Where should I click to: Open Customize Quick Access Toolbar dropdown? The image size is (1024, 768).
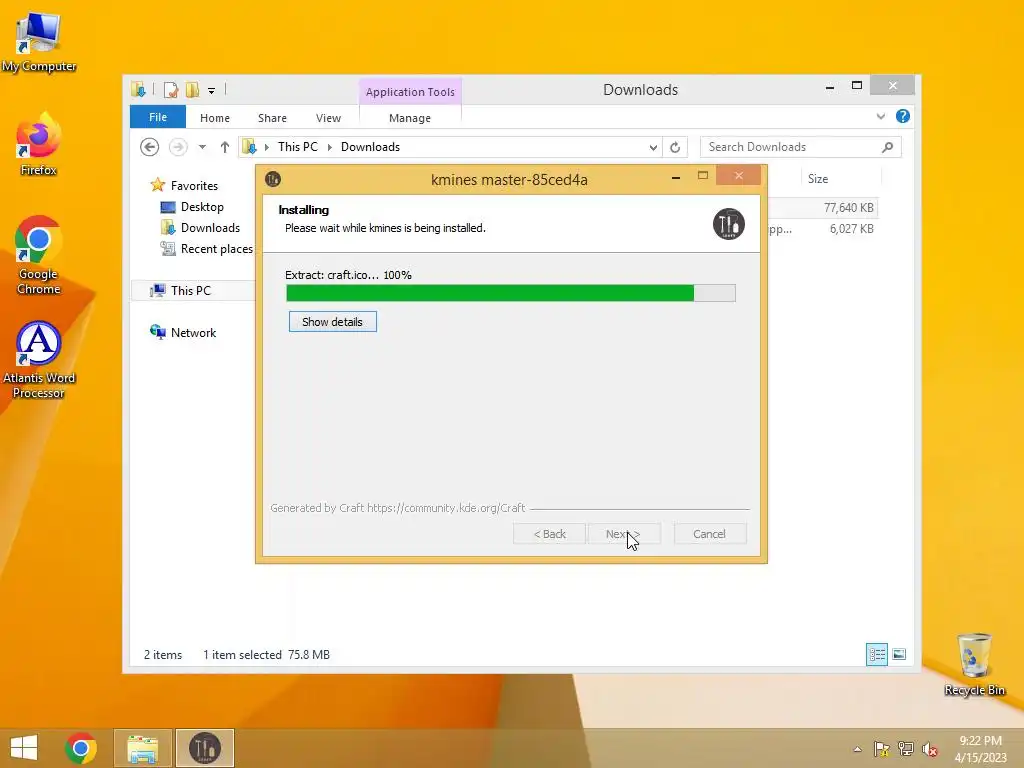tap(212, 91)
